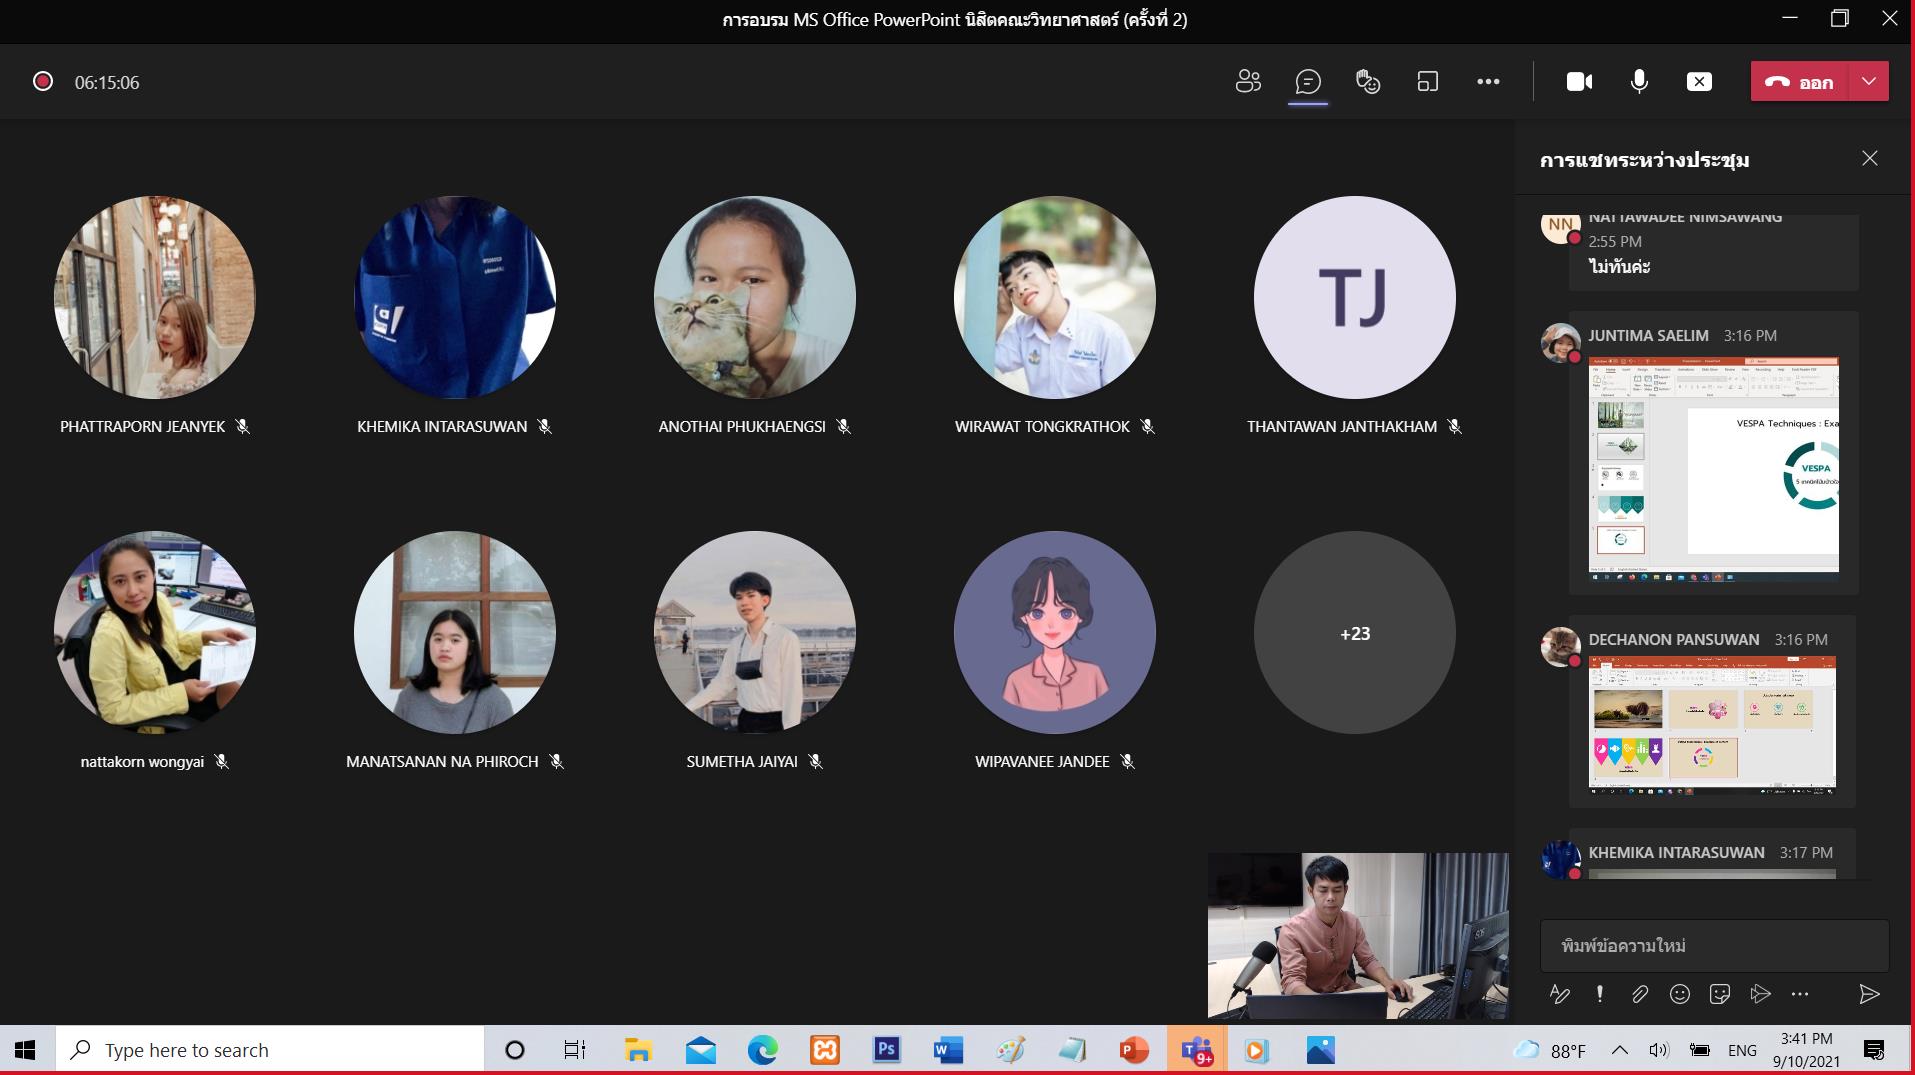This screenshot has height=1075, width=1915.
Task: Select ANOTHAI PHUKHAENGSI's participant avatar
Action: (x=755, y=297)
